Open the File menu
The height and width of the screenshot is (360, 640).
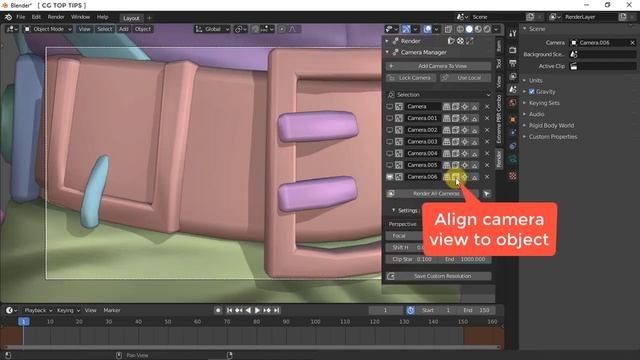[x=20, y=17]
